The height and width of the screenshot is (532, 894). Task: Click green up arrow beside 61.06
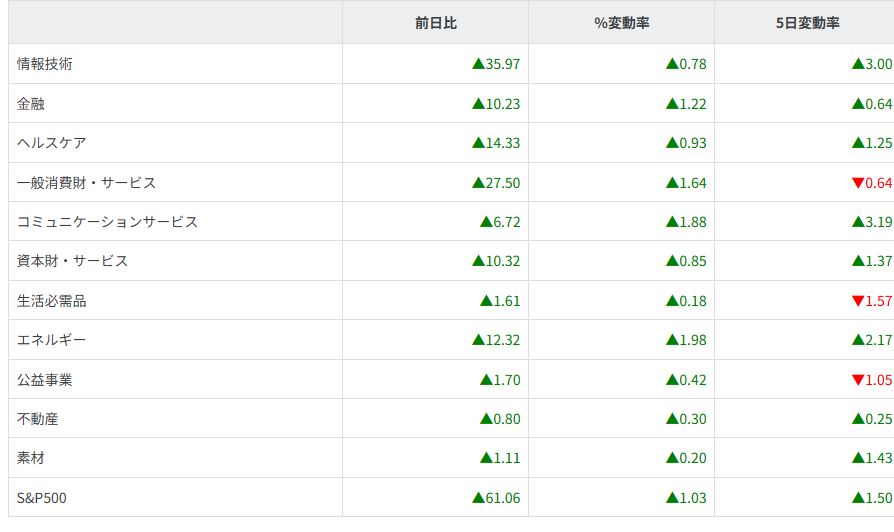point(478,498)
